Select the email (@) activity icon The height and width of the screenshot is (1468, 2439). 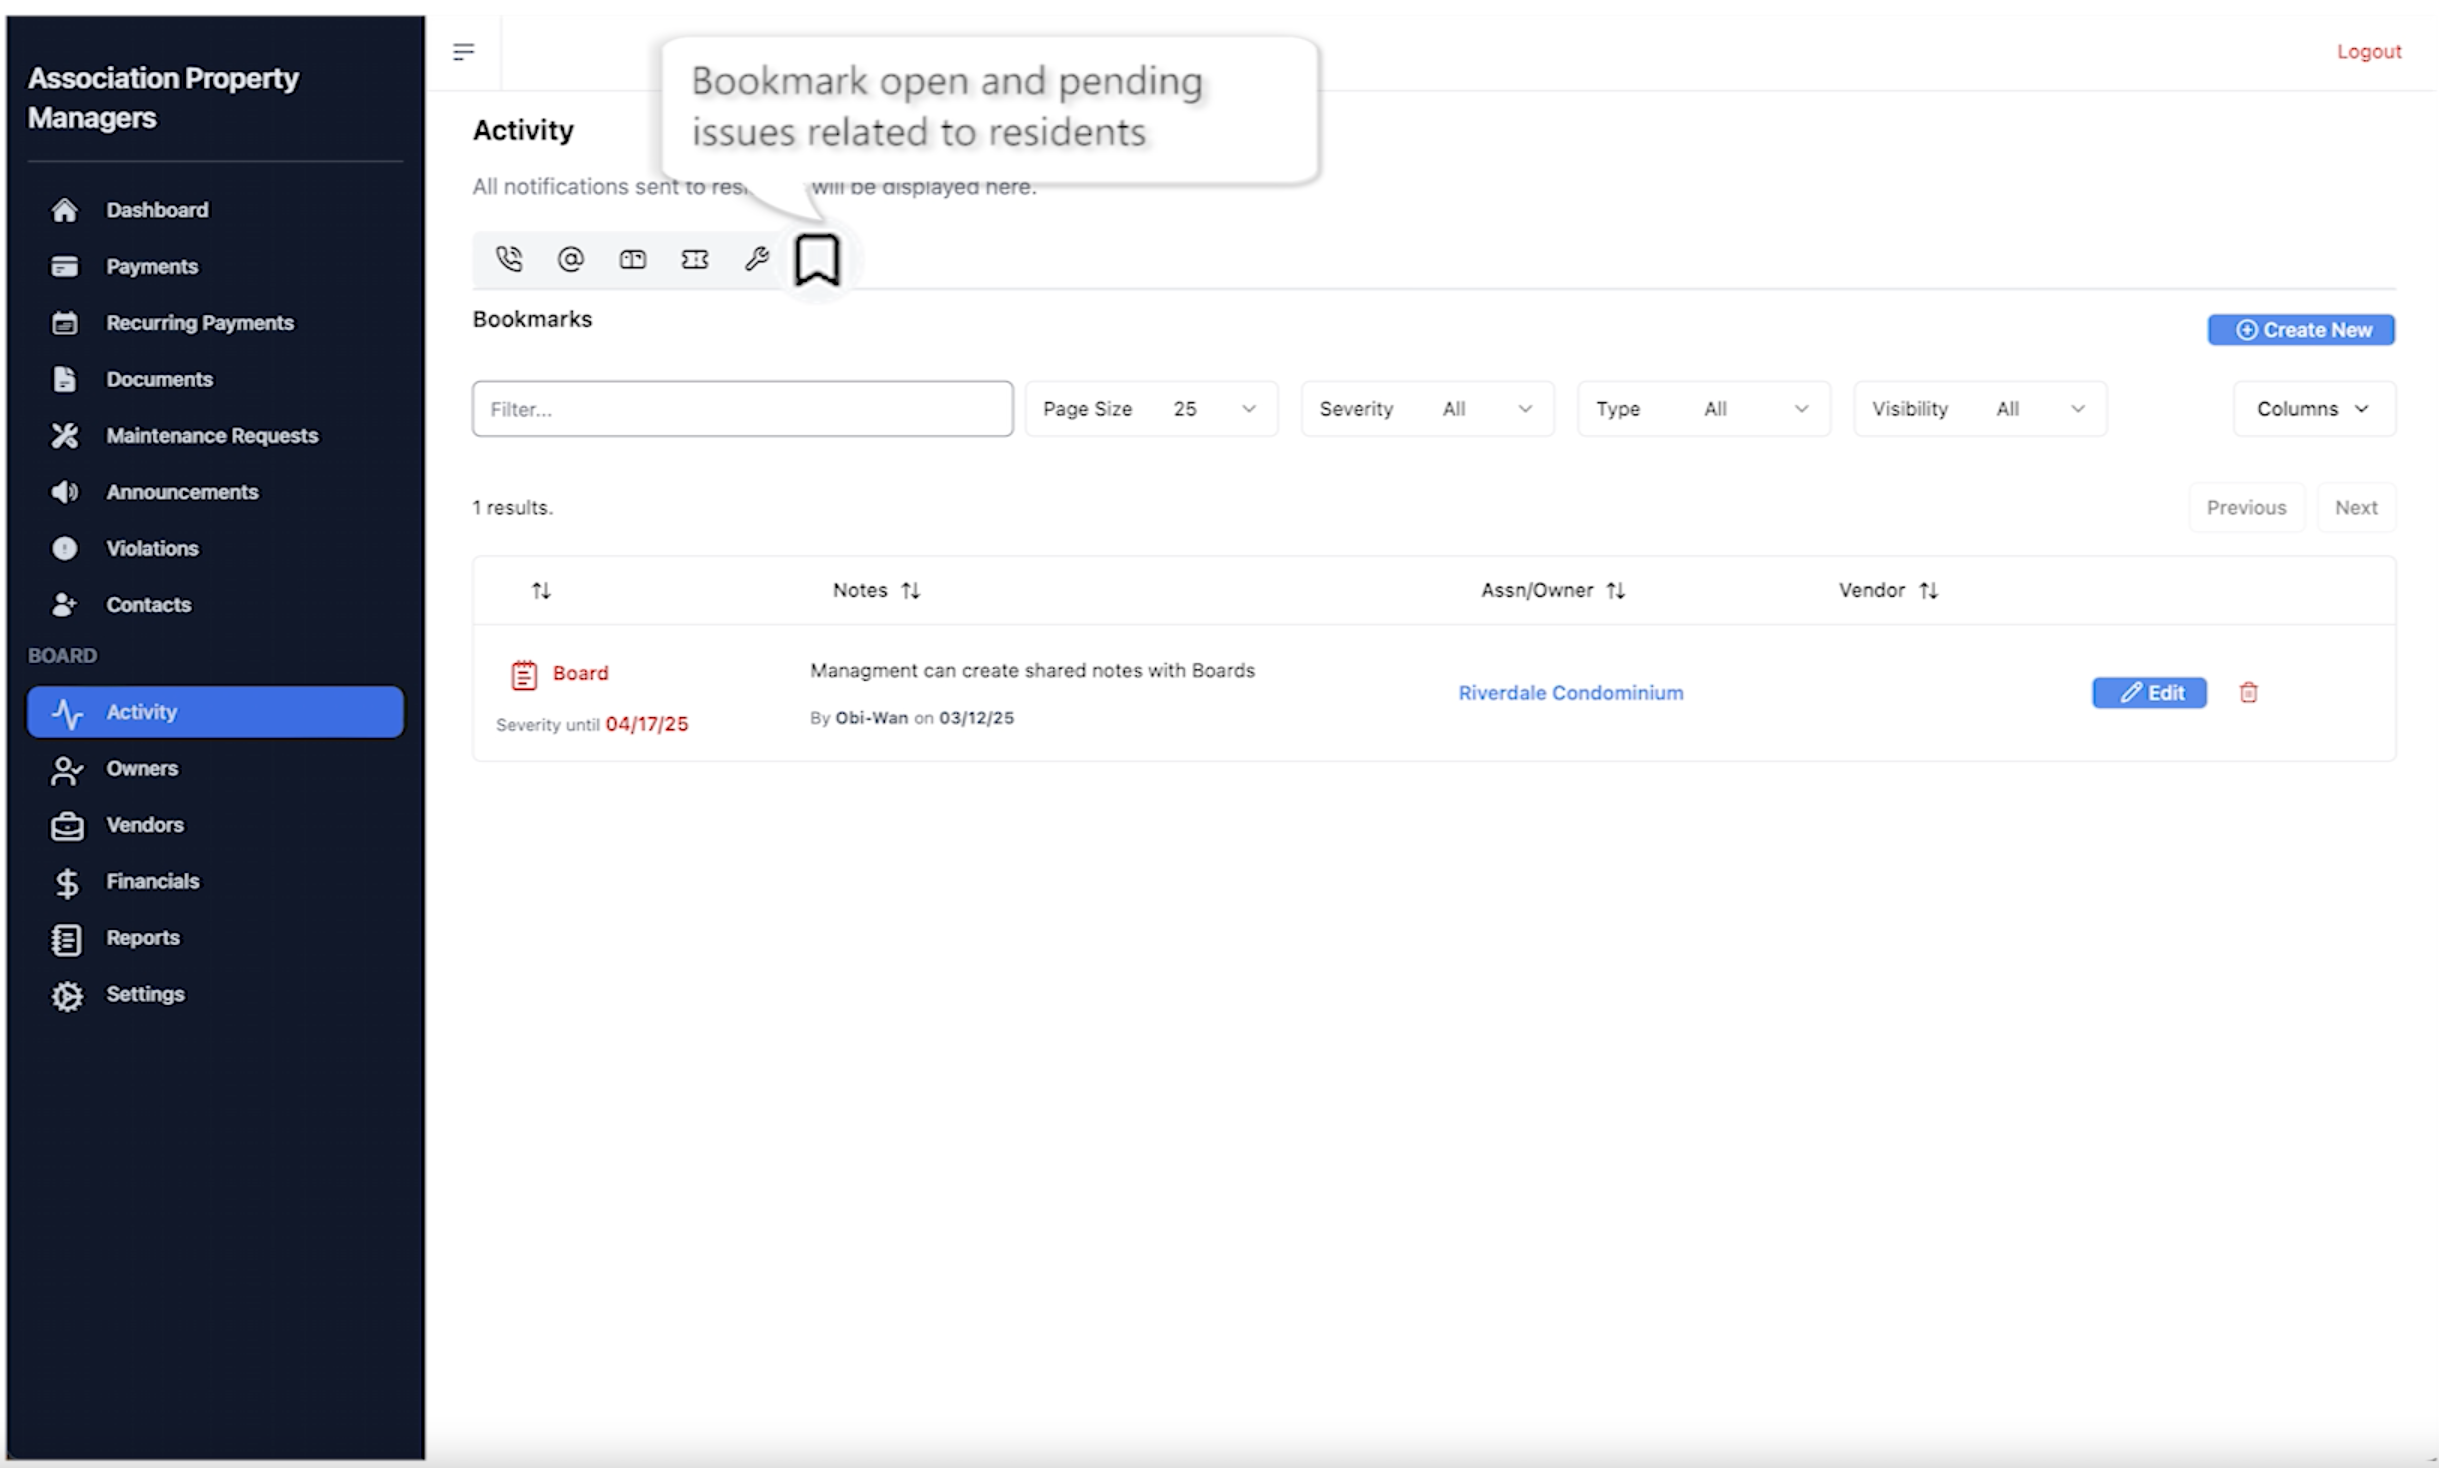click(570, 260)
